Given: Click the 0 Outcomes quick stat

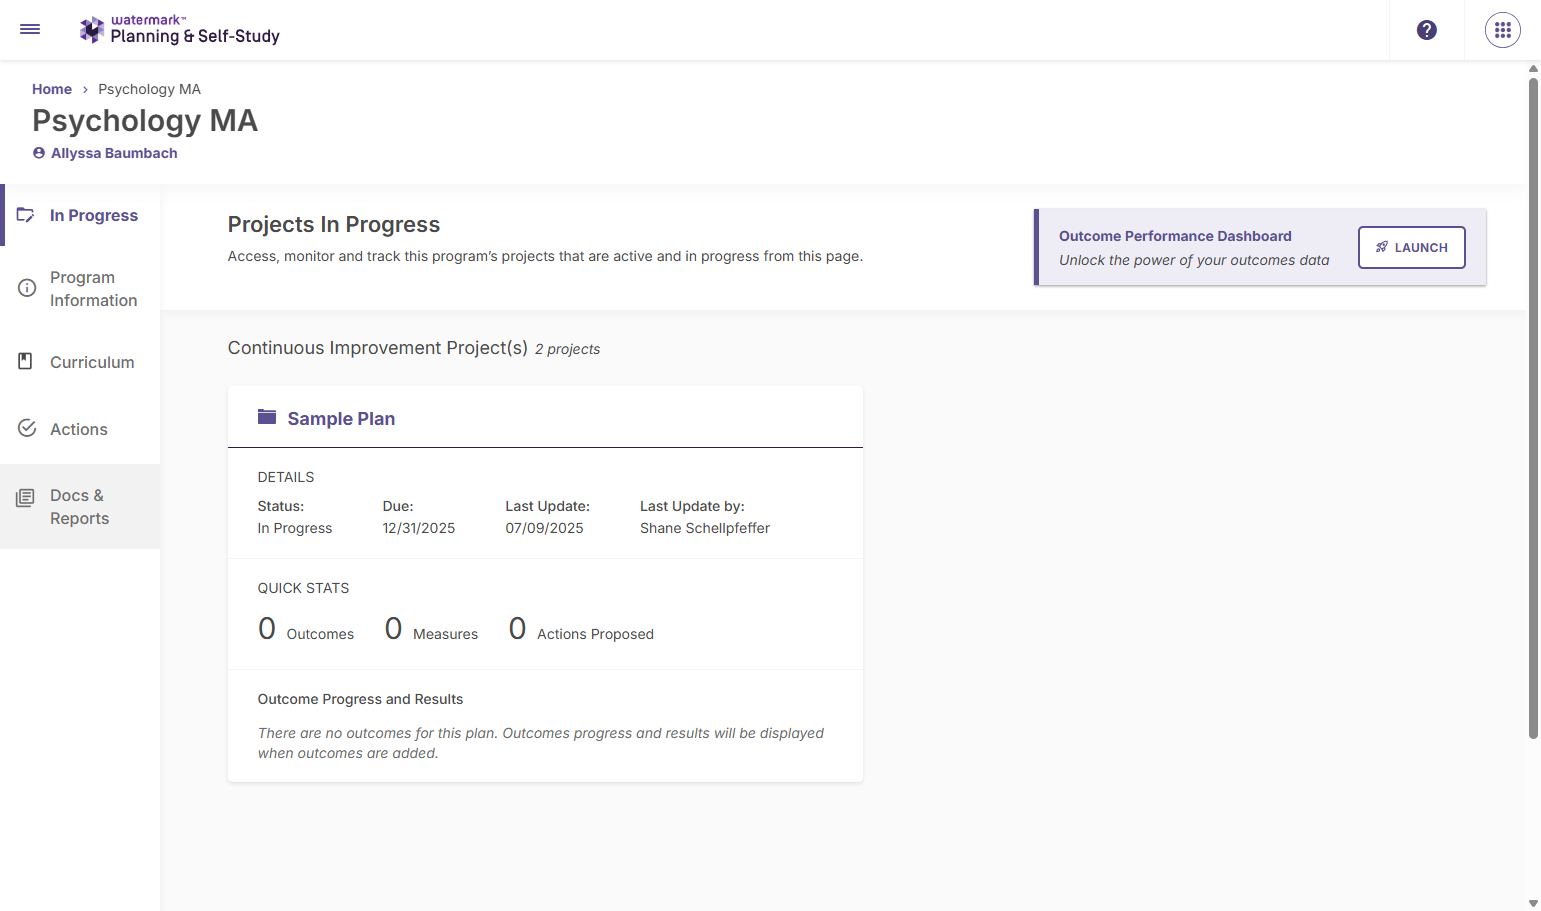Looking at the screenshot, I should [x=306, y=629].
